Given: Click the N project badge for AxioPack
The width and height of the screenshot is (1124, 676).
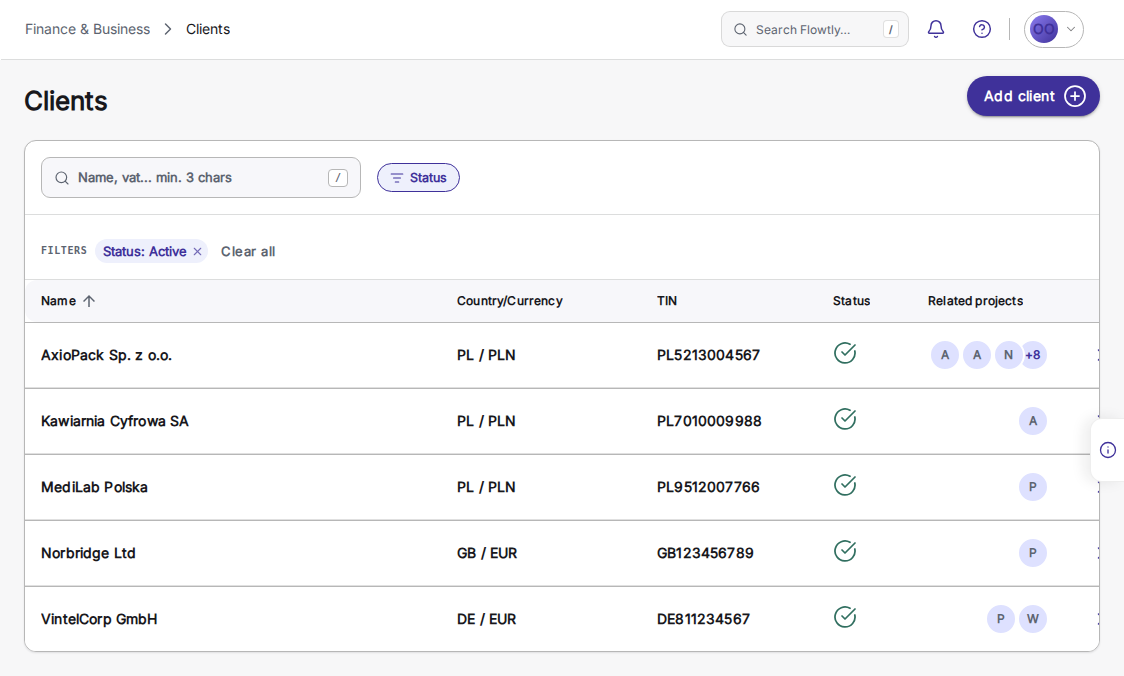Looking at the screenshot, I should [1008, 355].
